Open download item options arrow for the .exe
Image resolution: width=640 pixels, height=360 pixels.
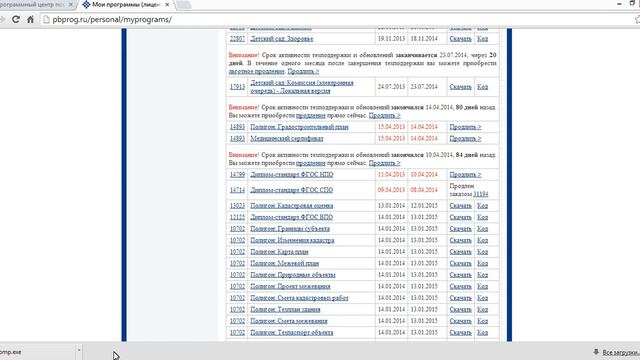[79, 351]
